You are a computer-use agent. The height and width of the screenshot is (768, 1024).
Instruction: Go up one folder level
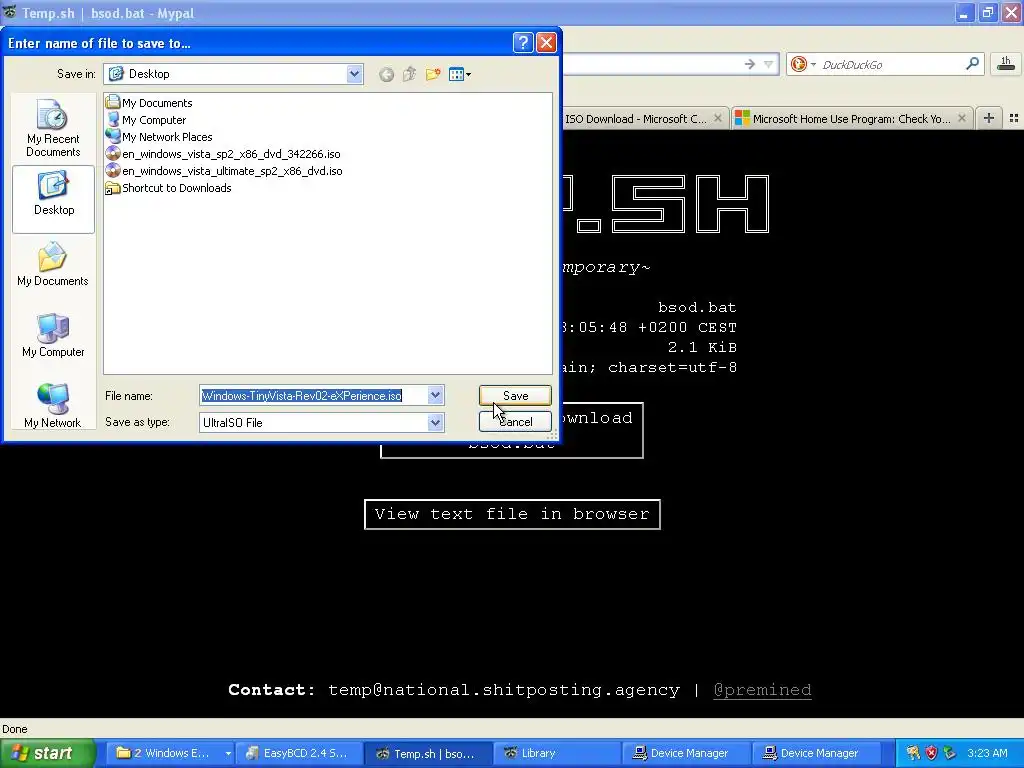(409, 74)
